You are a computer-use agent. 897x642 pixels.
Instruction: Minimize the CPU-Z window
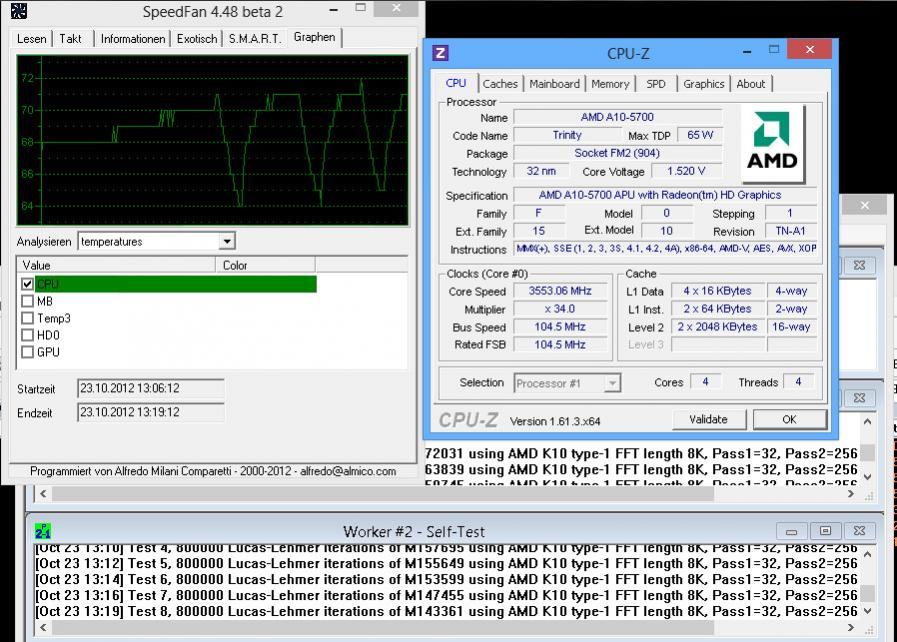(x=747, y=51)
